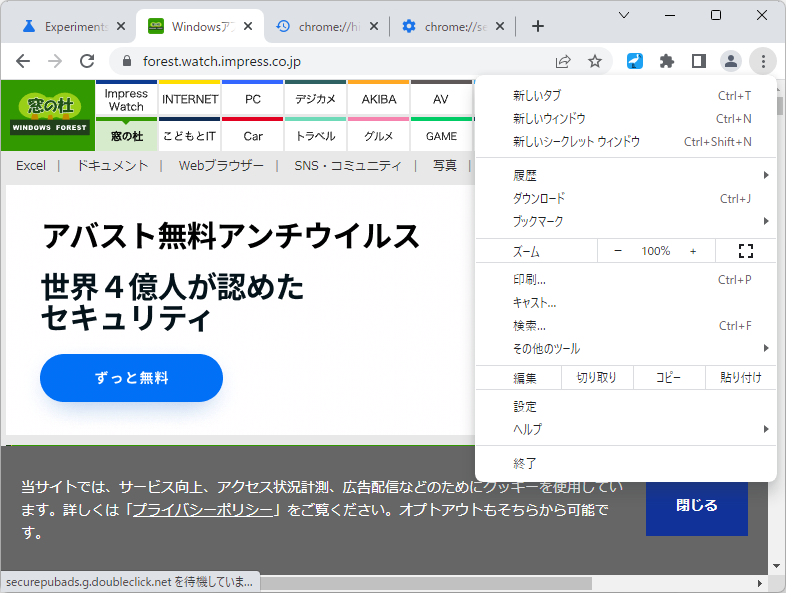Screen dimensions: 786x593
Task: Choose キャスト... from the menu
Action: click(x=626, y=302)
